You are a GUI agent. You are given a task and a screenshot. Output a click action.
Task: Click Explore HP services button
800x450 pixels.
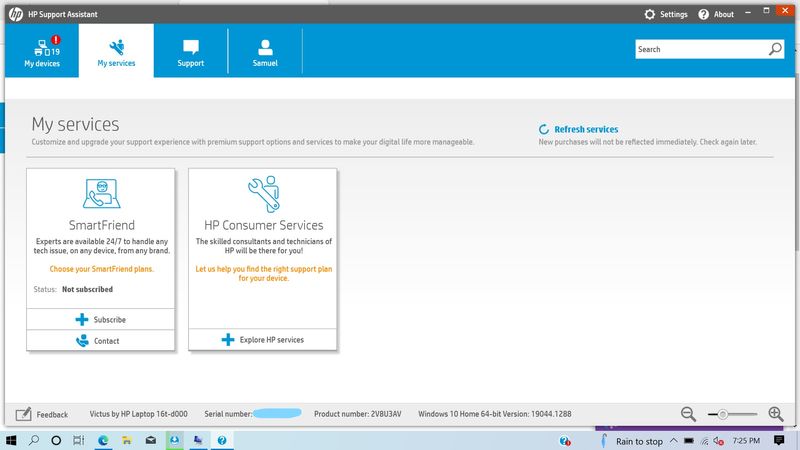263,340
